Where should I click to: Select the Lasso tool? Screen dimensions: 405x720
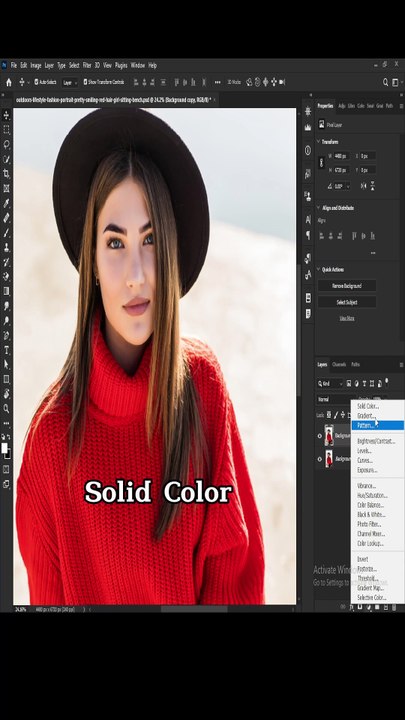(x=6, y=144)
